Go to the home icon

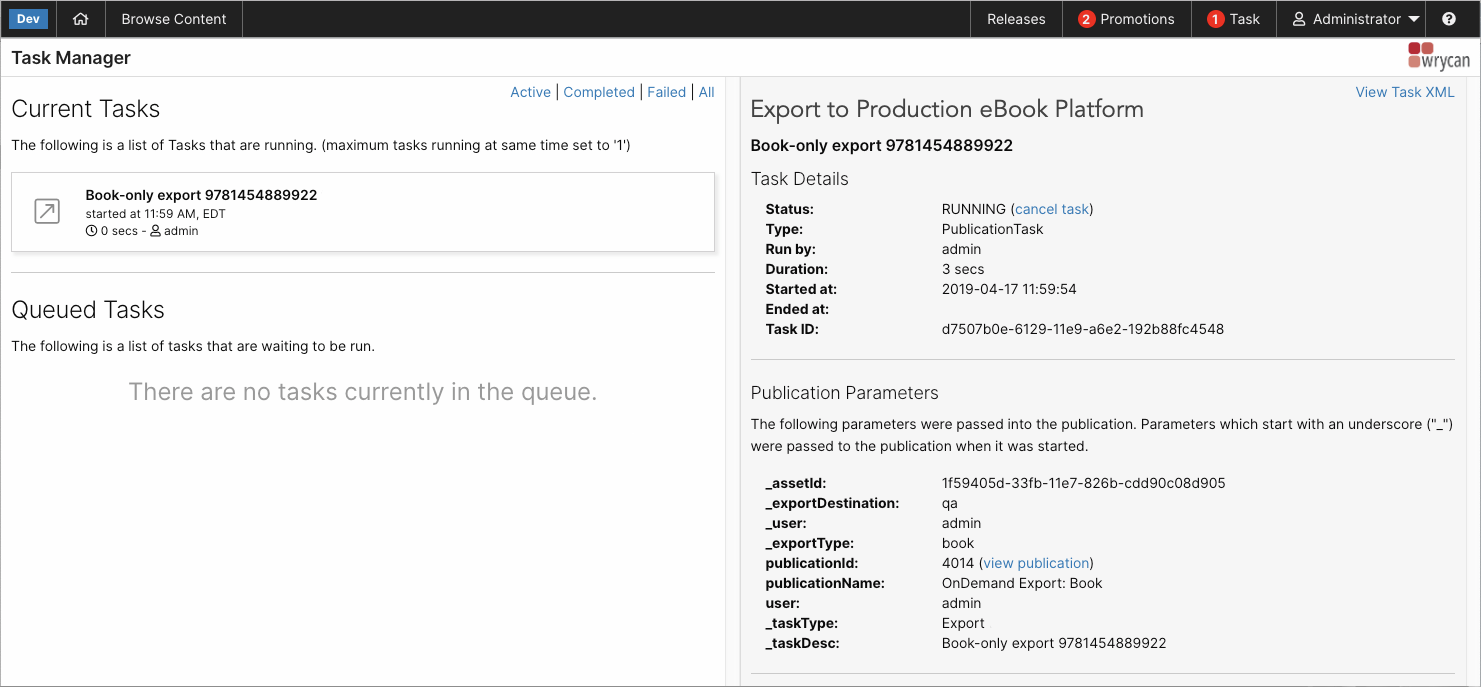[x=81, y=19]
